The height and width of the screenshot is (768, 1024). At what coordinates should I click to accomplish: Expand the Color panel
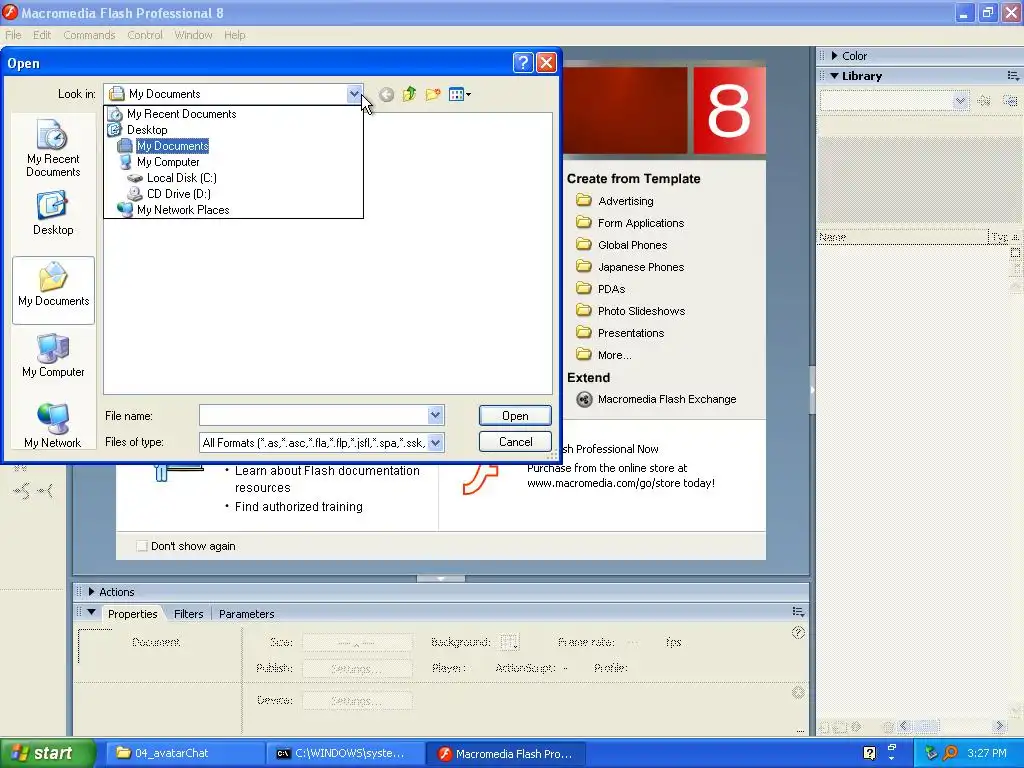834,56
